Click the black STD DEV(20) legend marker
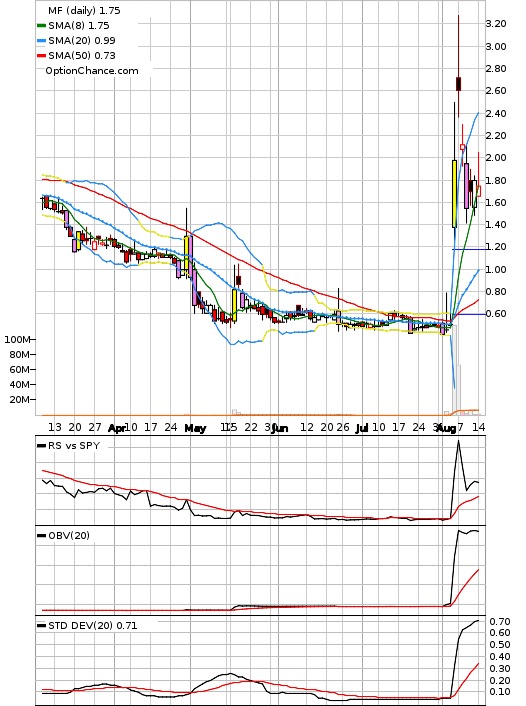The width and height of the screenshot is (526, 706). (41, 626)
